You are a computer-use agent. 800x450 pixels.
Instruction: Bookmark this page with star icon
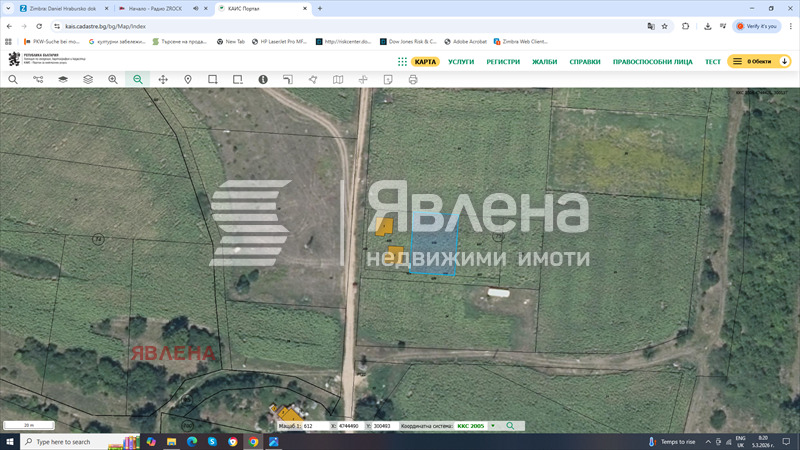coord(665,26)
